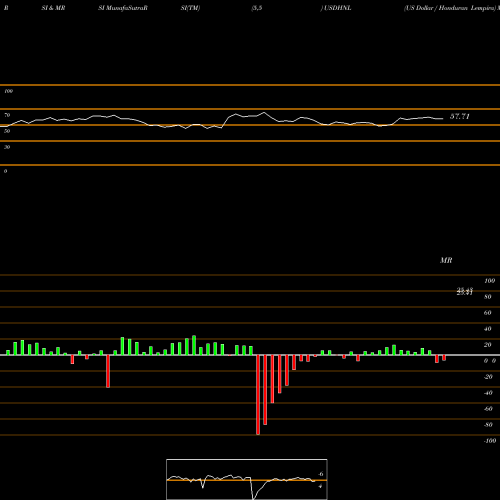Click the MR panel's -40 axis label
The height and width of the screenshot is (500, 500).
coord(488,393)
